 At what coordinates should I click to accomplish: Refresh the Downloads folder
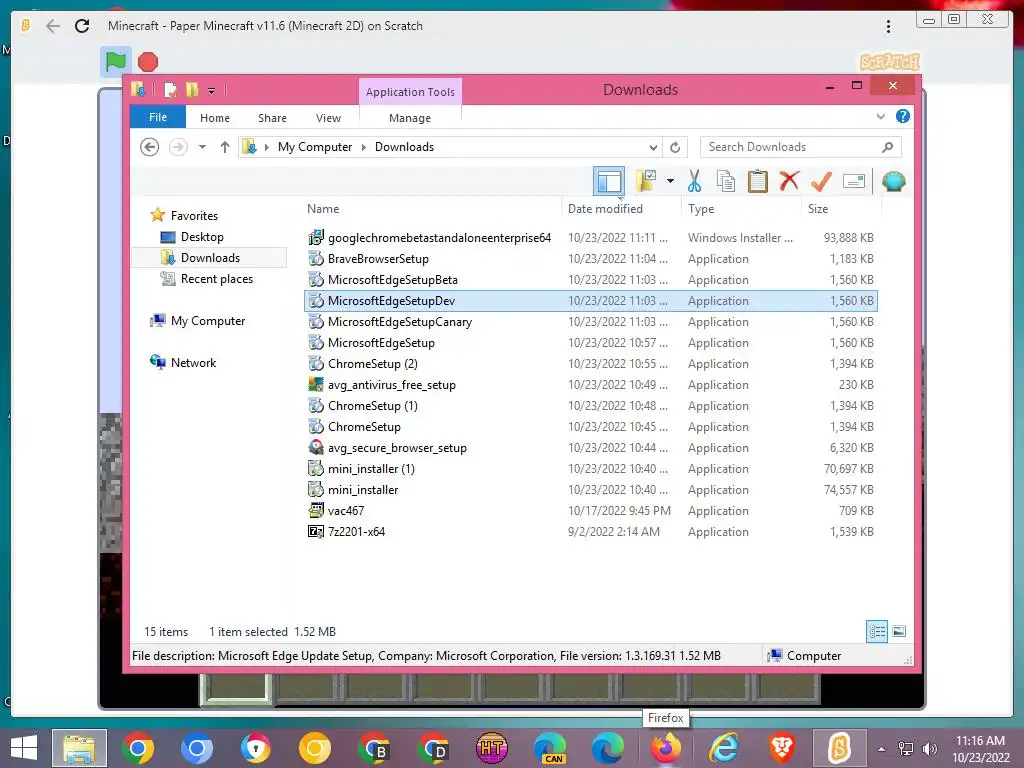tap(675, 148)
